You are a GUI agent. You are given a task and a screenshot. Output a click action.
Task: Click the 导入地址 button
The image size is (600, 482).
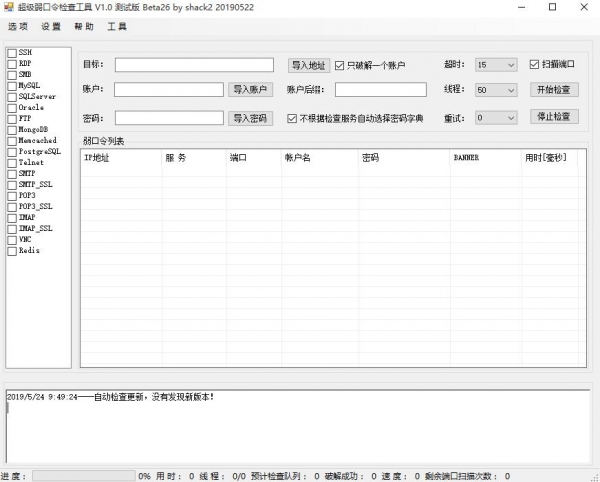pyautogui.click(x=309, y=65)
